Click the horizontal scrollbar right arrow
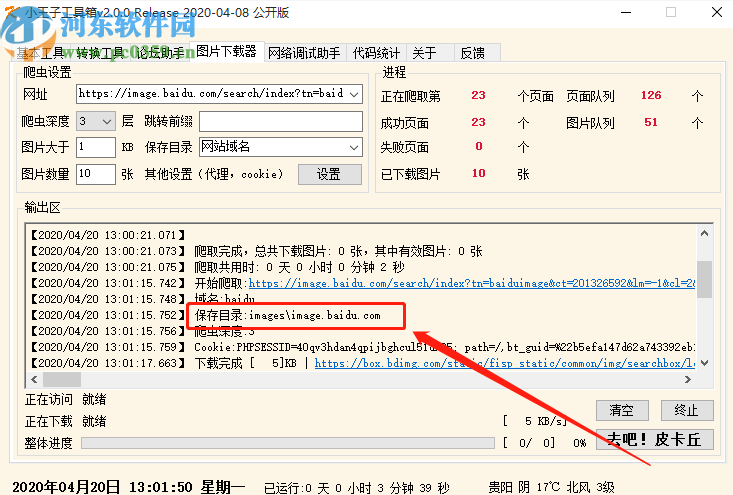The image size is (733, 495). 688,379
